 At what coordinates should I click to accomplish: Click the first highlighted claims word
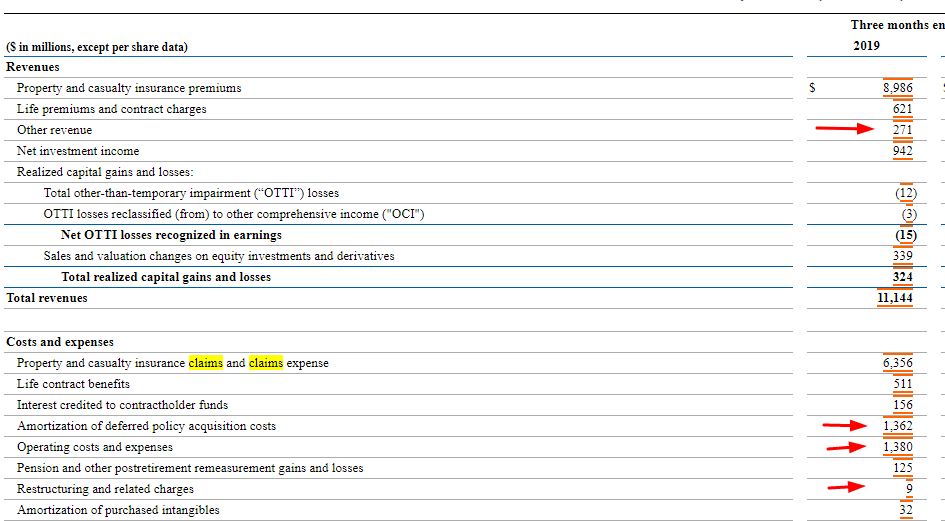point(206,363)
